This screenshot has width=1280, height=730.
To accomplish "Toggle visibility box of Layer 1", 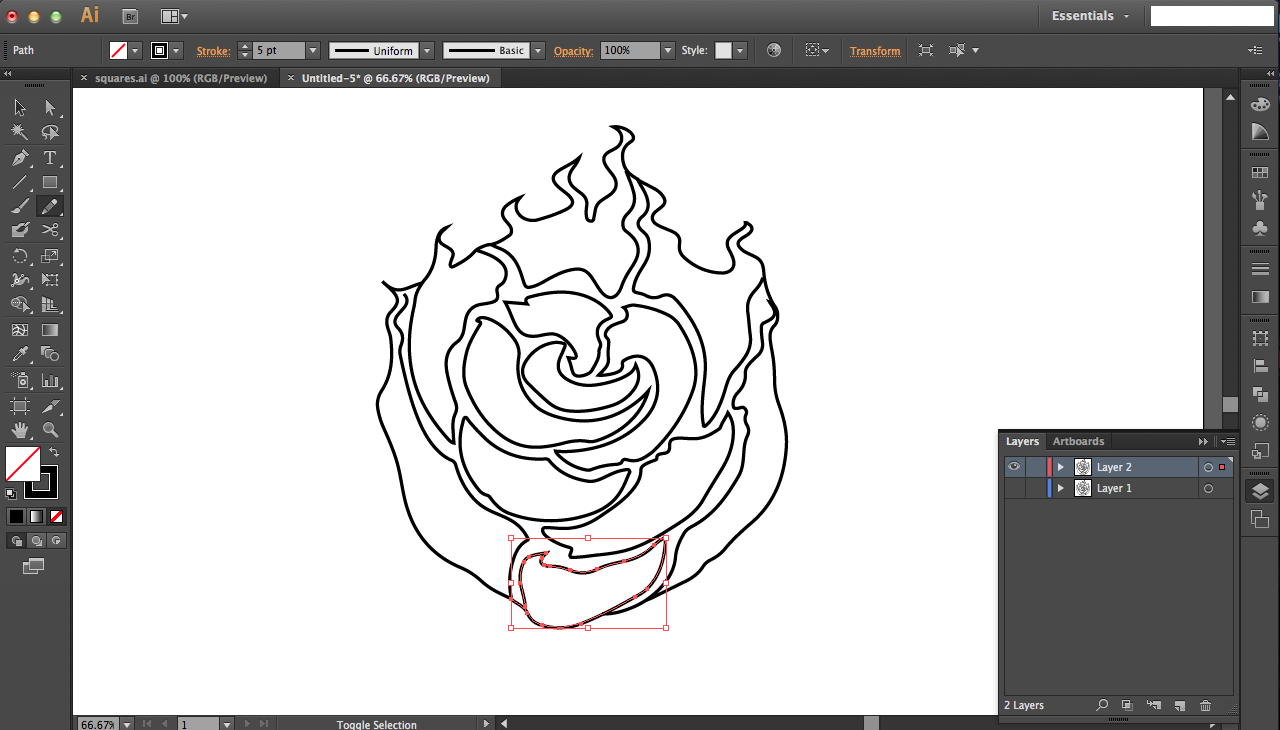I will pos(1014,488).
